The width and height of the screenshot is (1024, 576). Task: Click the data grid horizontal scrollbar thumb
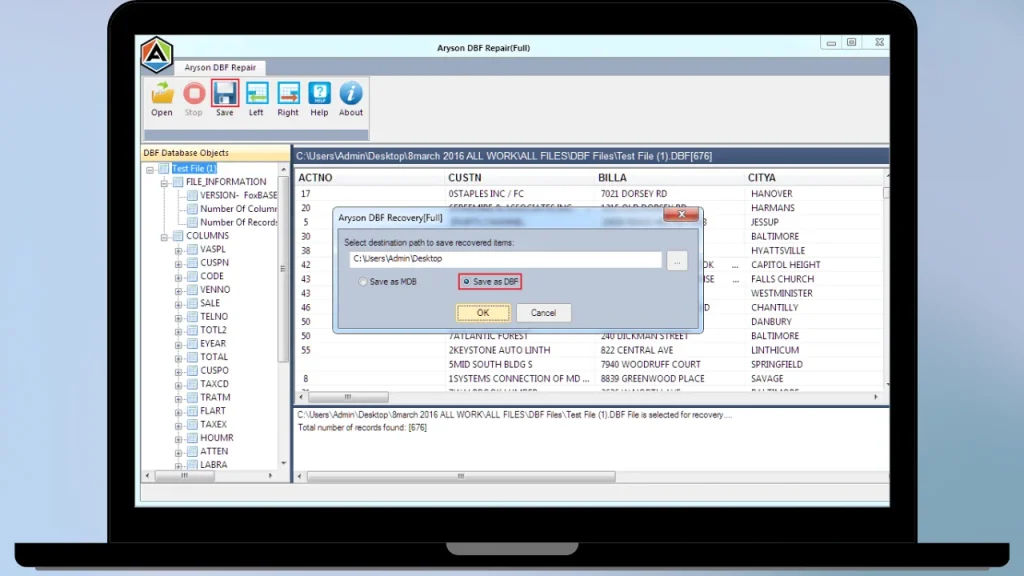pos(348,397)
